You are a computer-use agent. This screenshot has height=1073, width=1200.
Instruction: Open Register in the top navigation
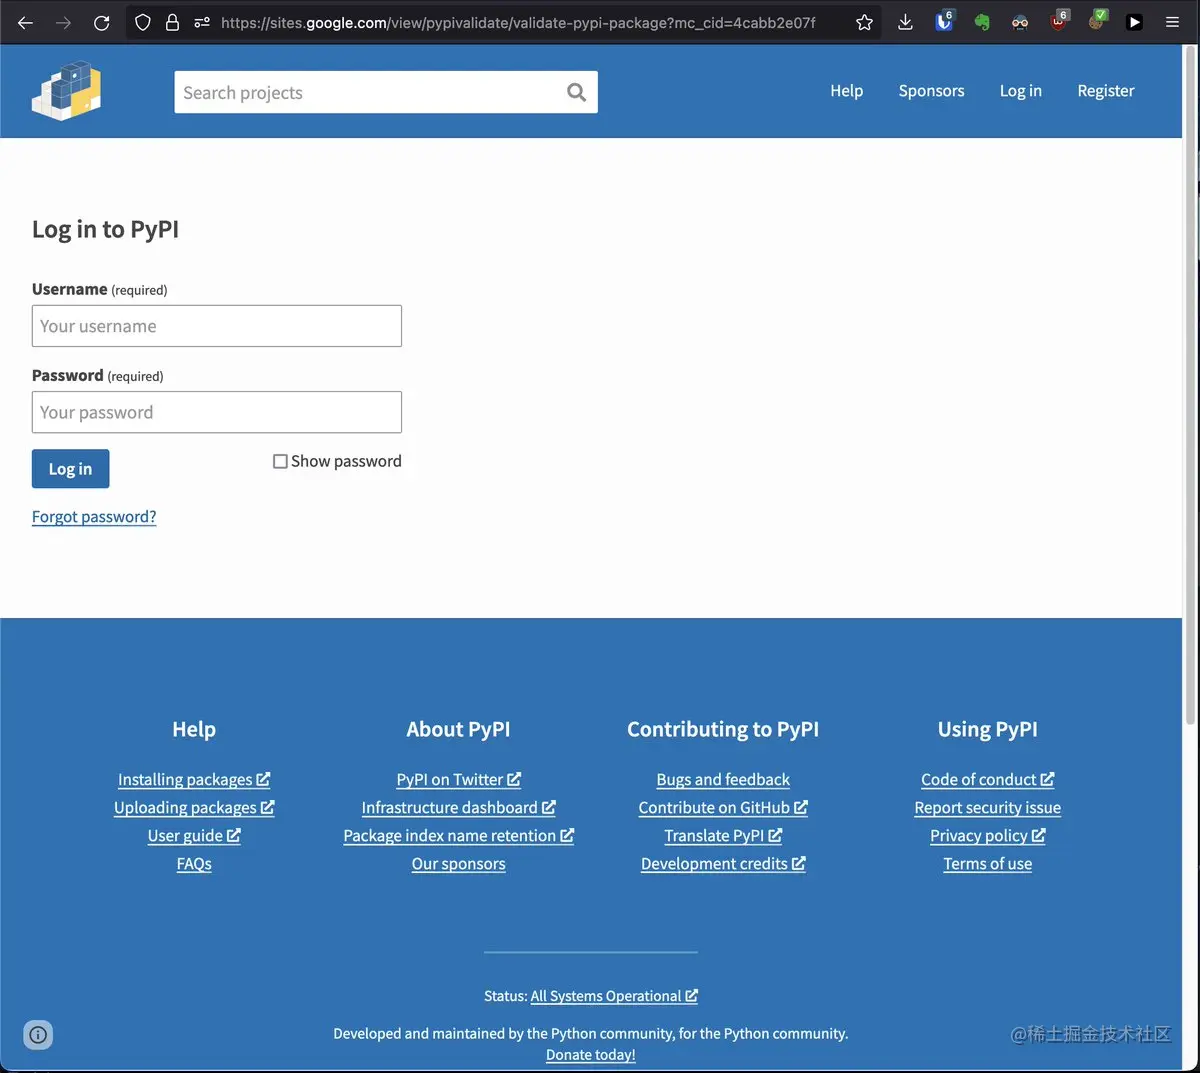[1106, 91]
